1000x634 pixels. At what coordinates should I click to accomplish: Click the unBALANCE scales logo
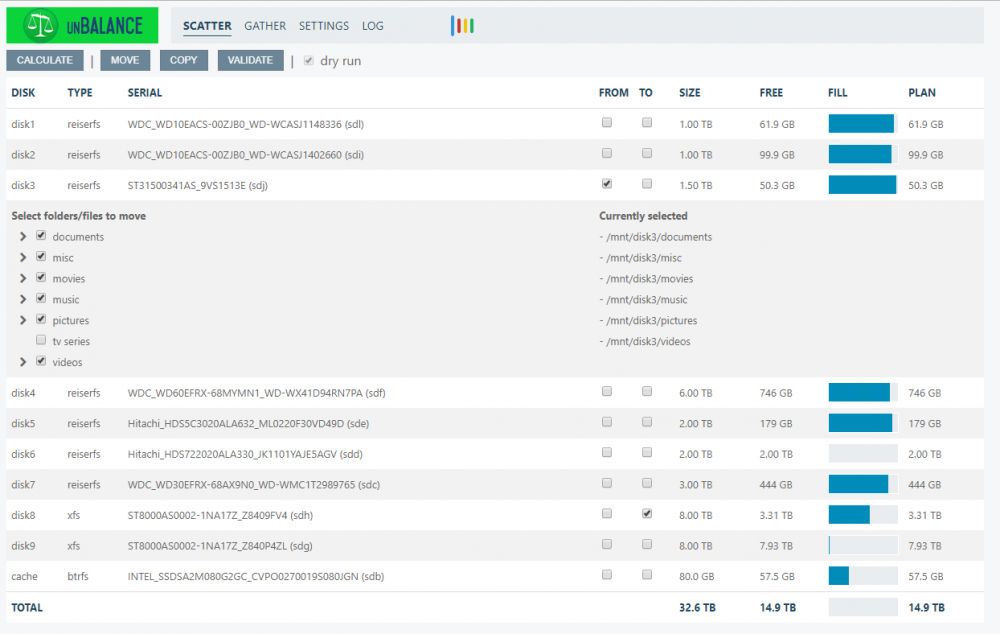click(82, 26)
